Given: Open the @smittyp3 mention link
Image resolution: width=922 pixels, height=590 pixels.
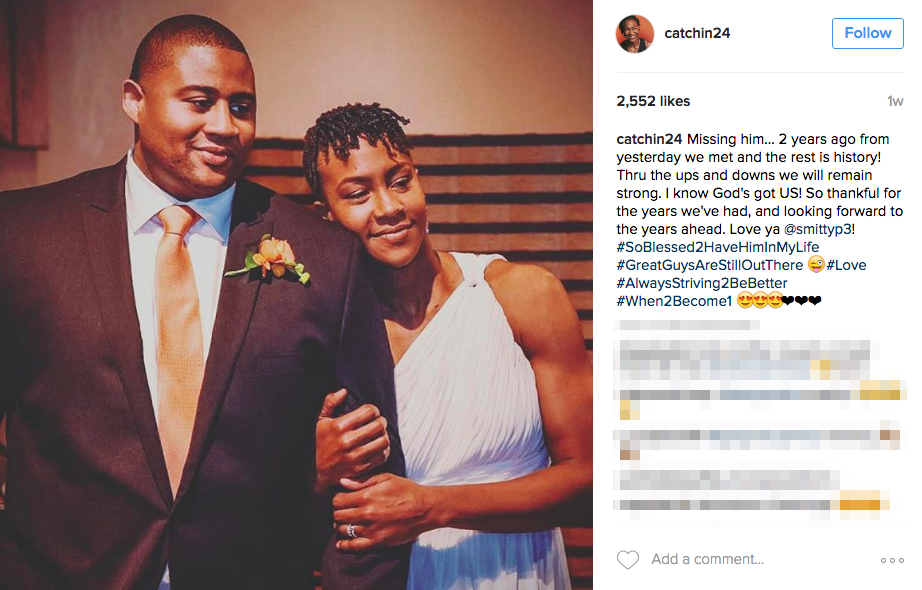Looking at the screenshot, I should [x=817, y=229].
